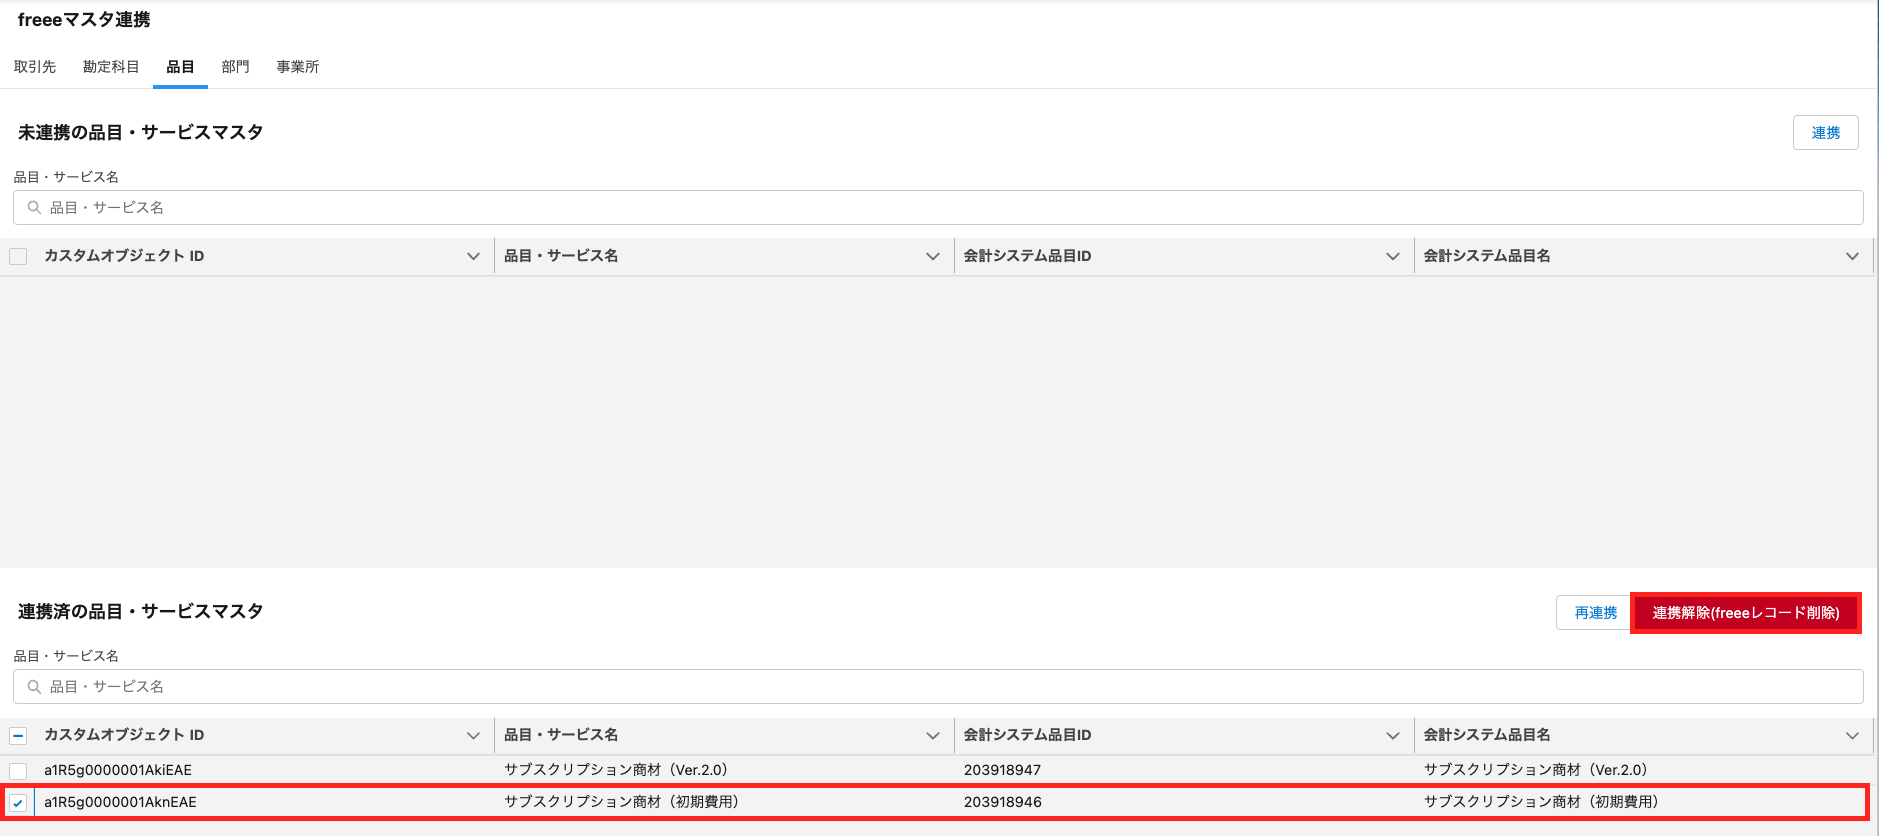Open 会計システム品目ID column menu in linked table
Screen dimensions: 1879x836
[1392, 736]
